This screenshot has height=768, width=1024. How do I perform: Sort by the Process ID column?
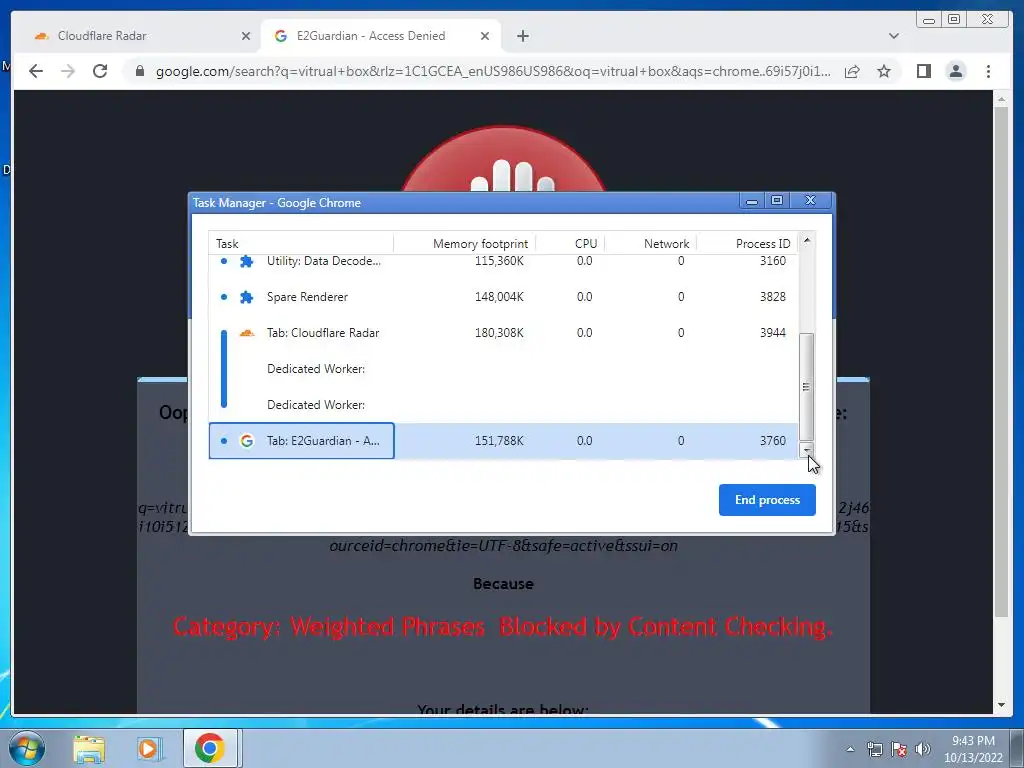747,244
